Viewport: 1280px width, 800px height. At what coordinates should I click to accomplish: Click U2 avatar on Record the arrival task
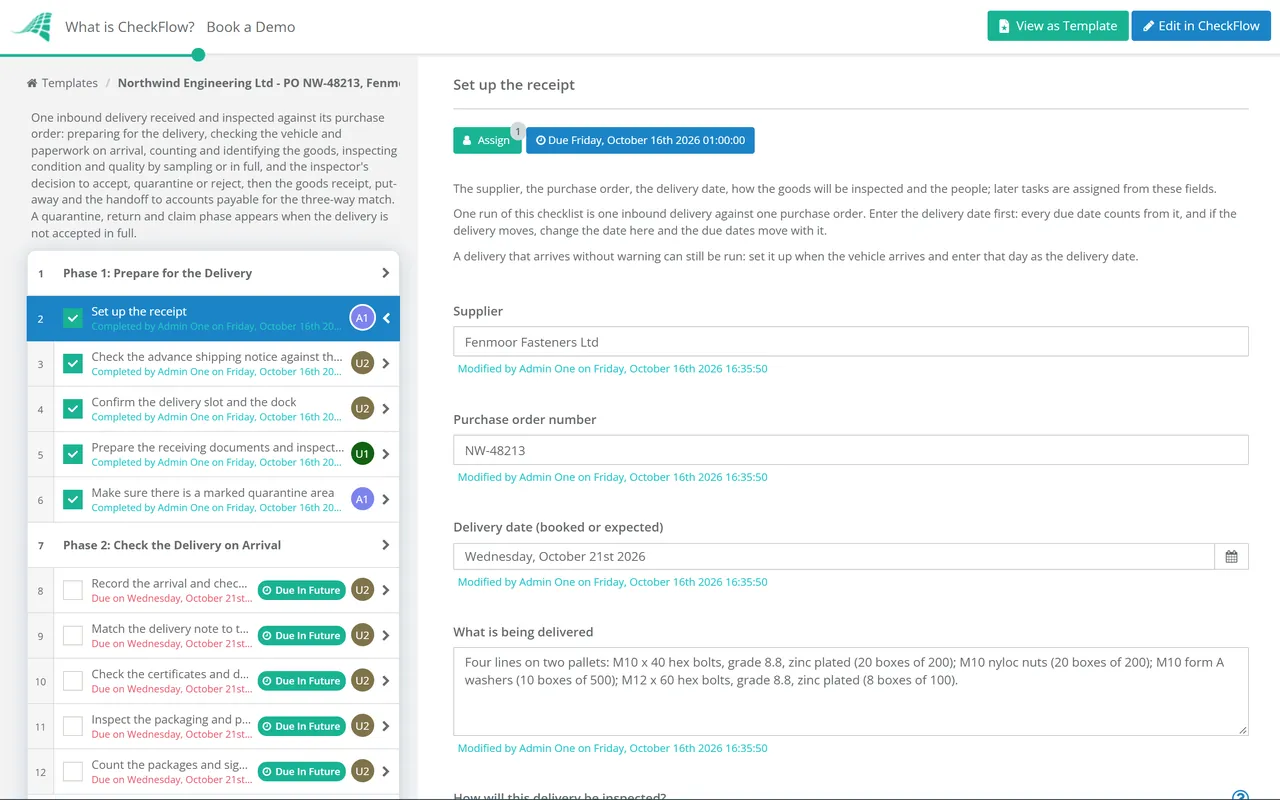[x=362, y=590]
